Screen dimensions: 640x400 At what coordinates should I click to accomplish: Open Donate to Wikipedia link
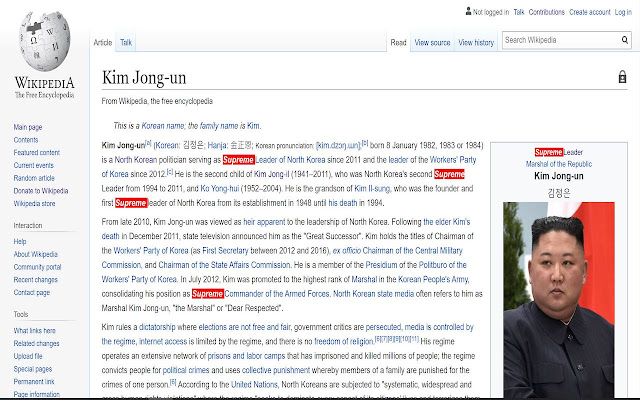pos(41,191)
